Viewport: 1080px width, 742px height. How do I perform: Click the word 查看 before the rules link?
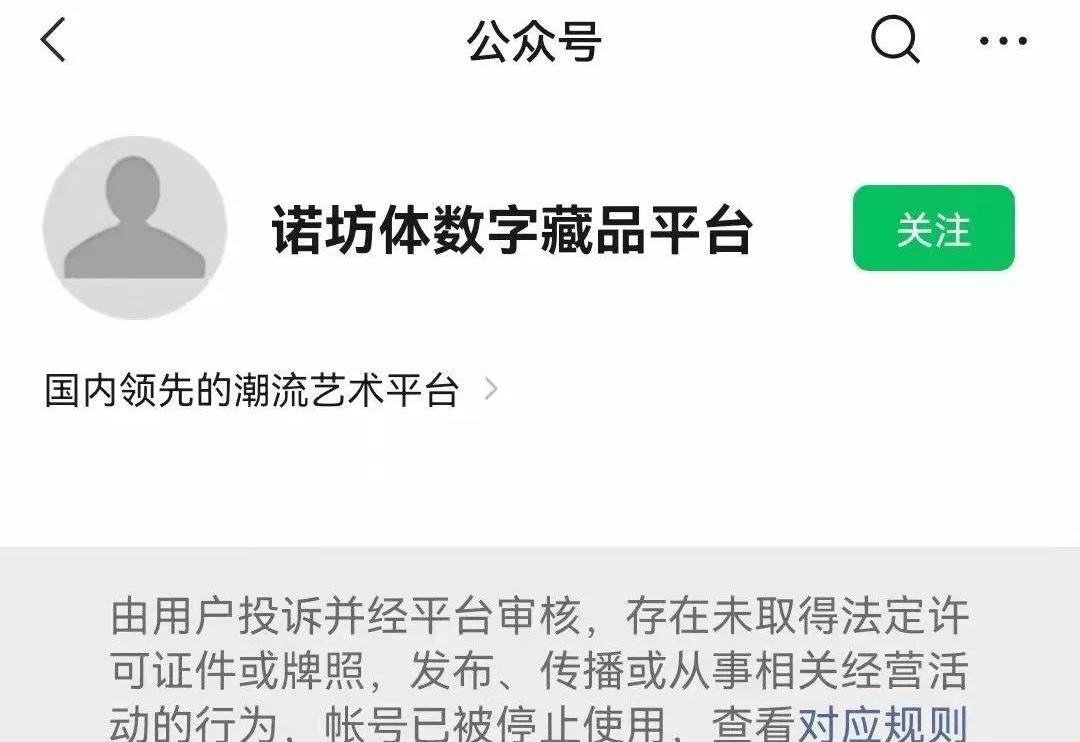click(x=754, y=723)
